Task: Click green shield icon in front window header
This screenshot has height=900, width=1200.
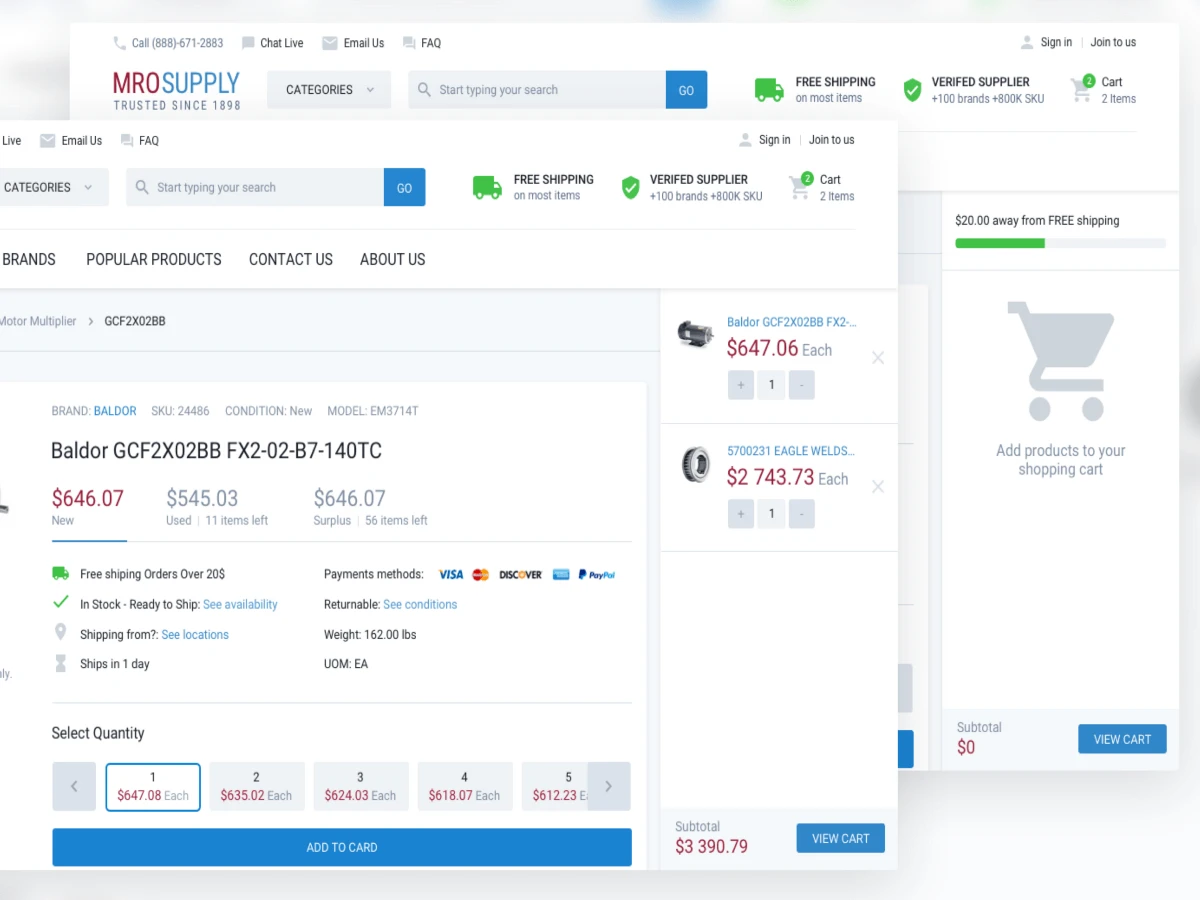Action: tap(630, 188)
